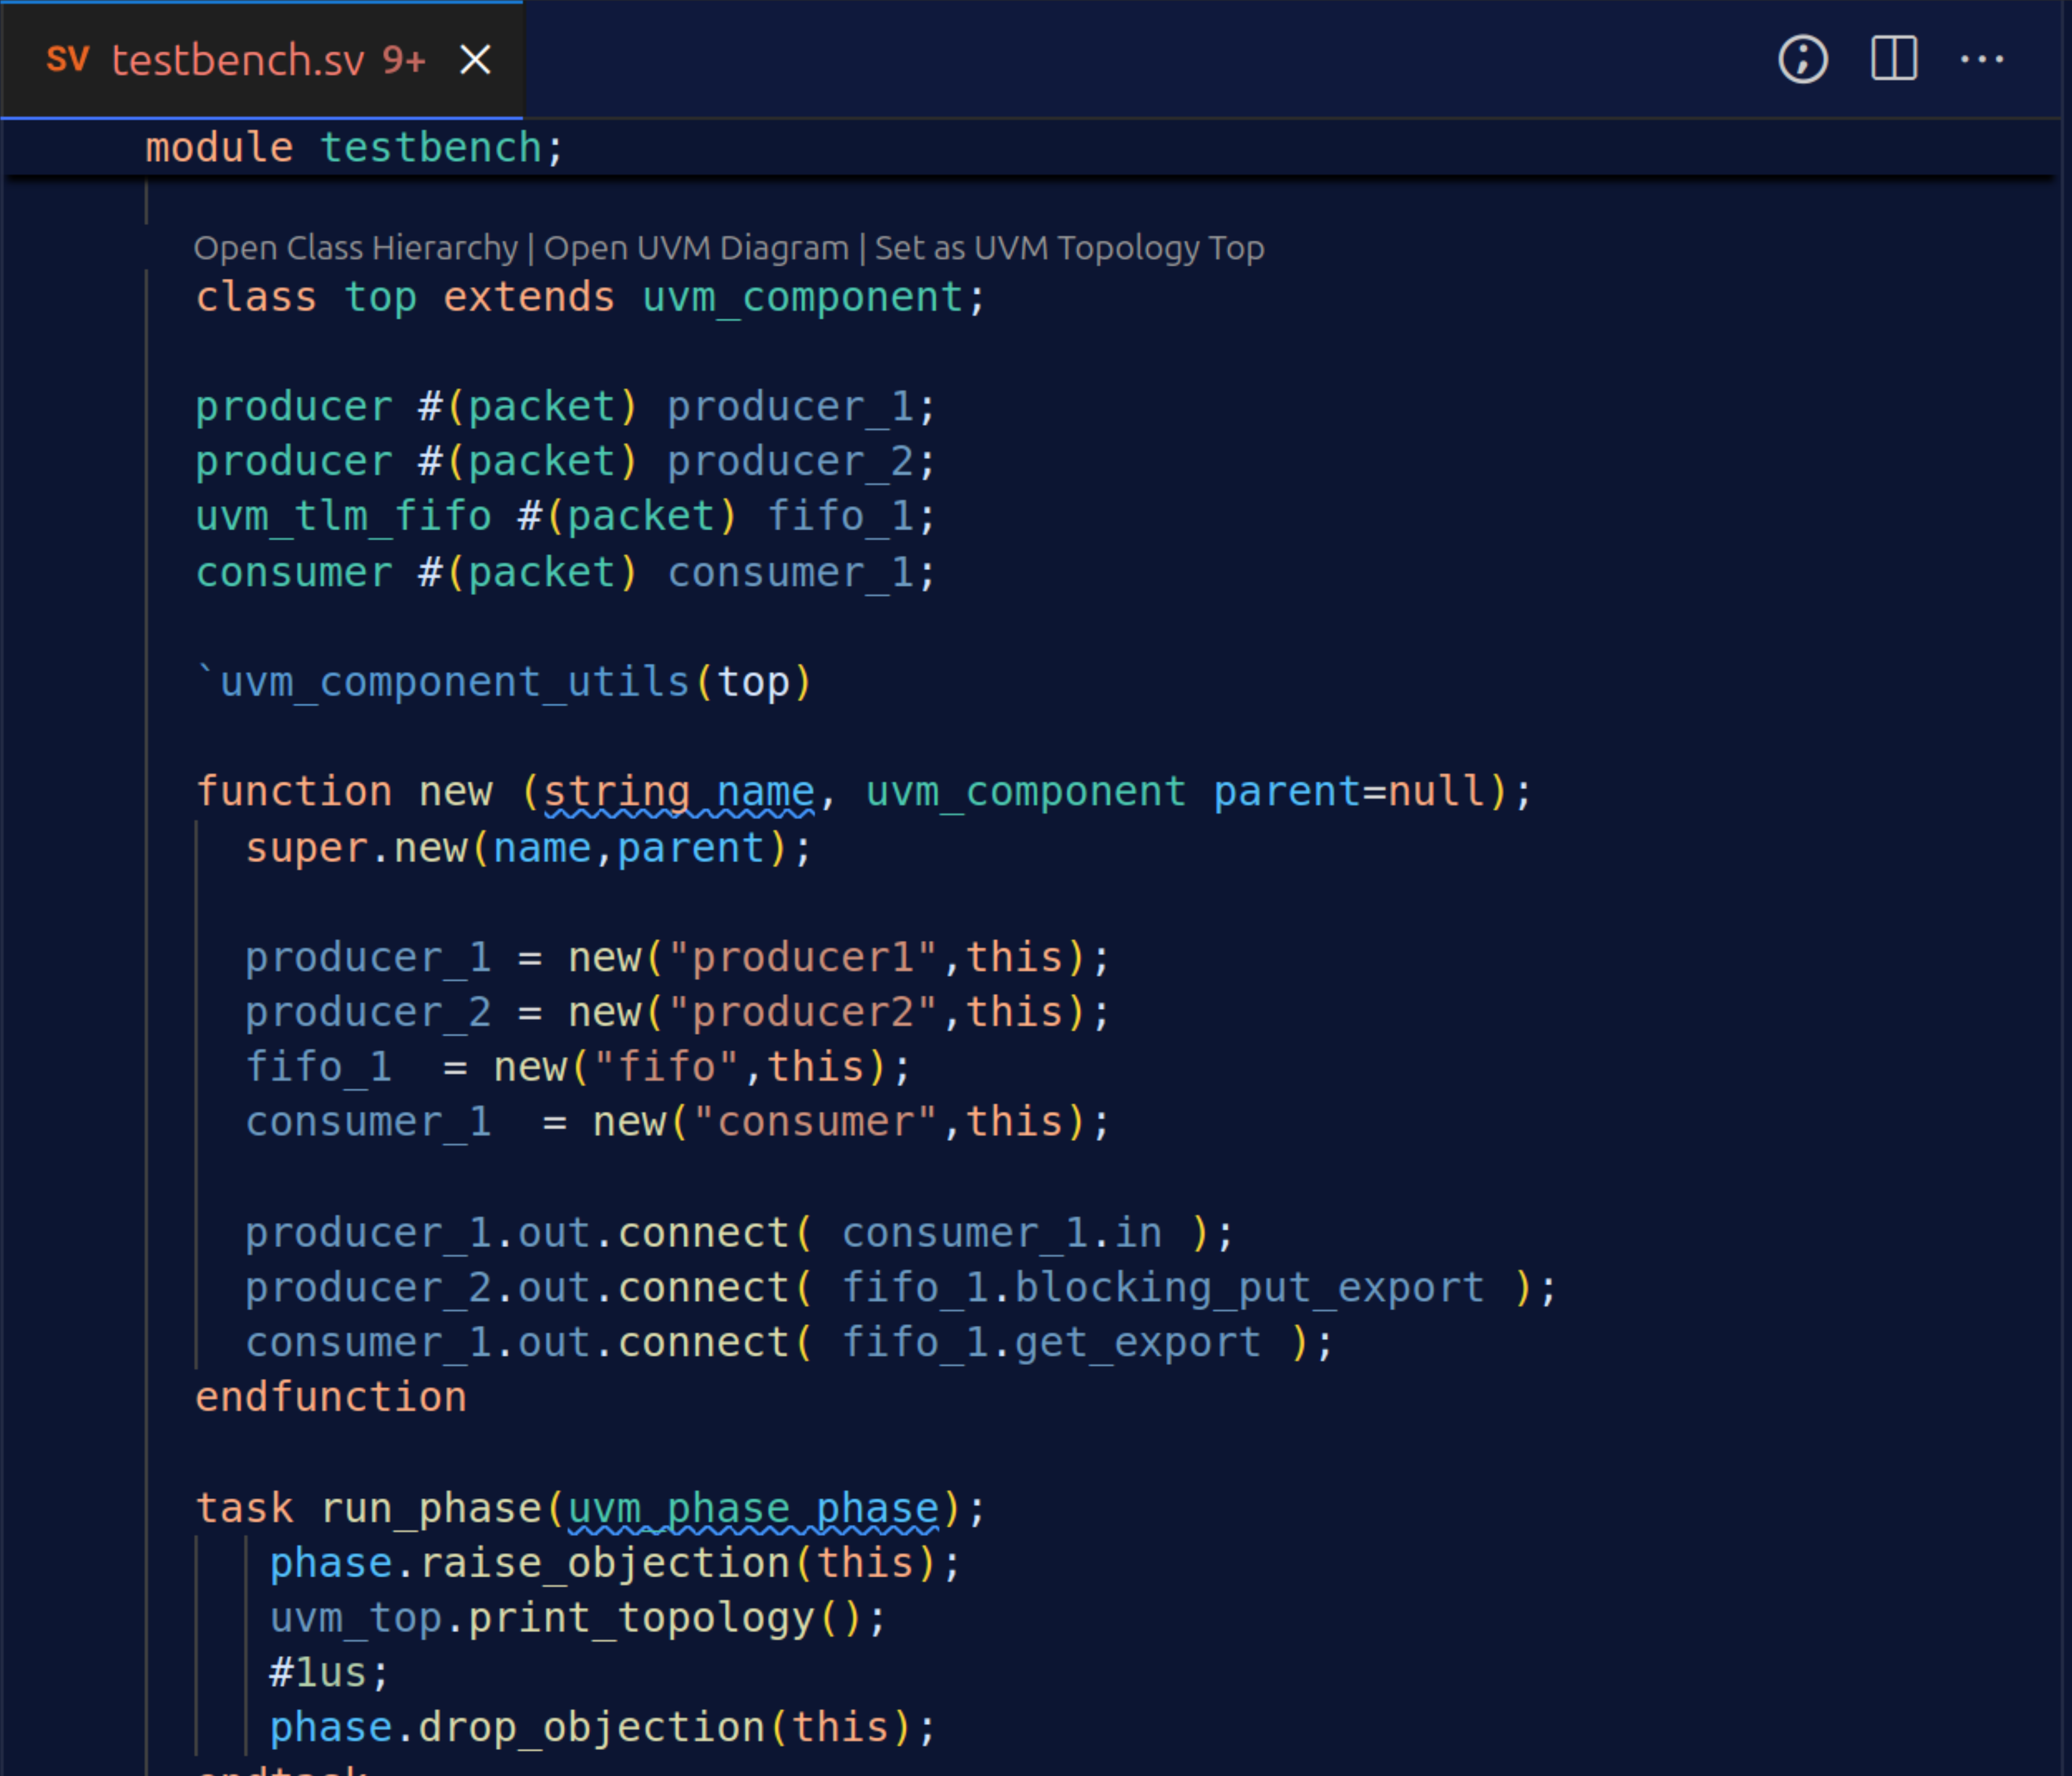Click 'consumer_1.in' connect argument
Image resolution: width=2072 pixels, height=1776 pixels.
(x=1002, y=1234)
